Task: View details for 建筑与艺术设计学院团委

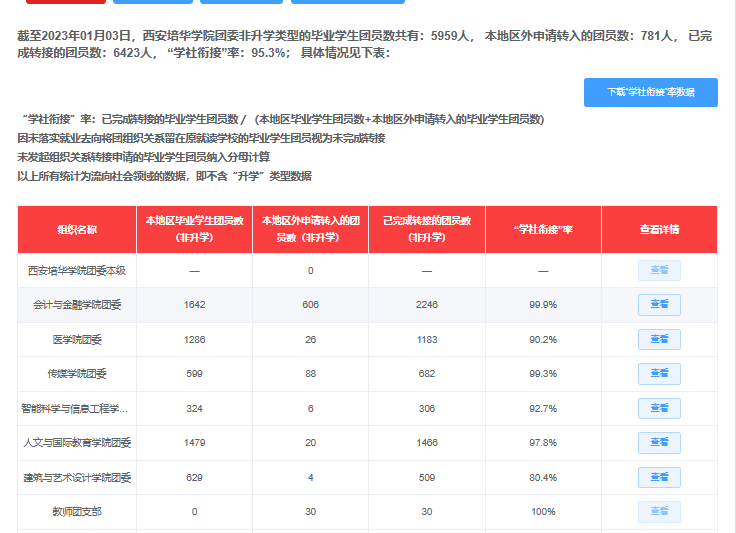Action: point(659,477)
